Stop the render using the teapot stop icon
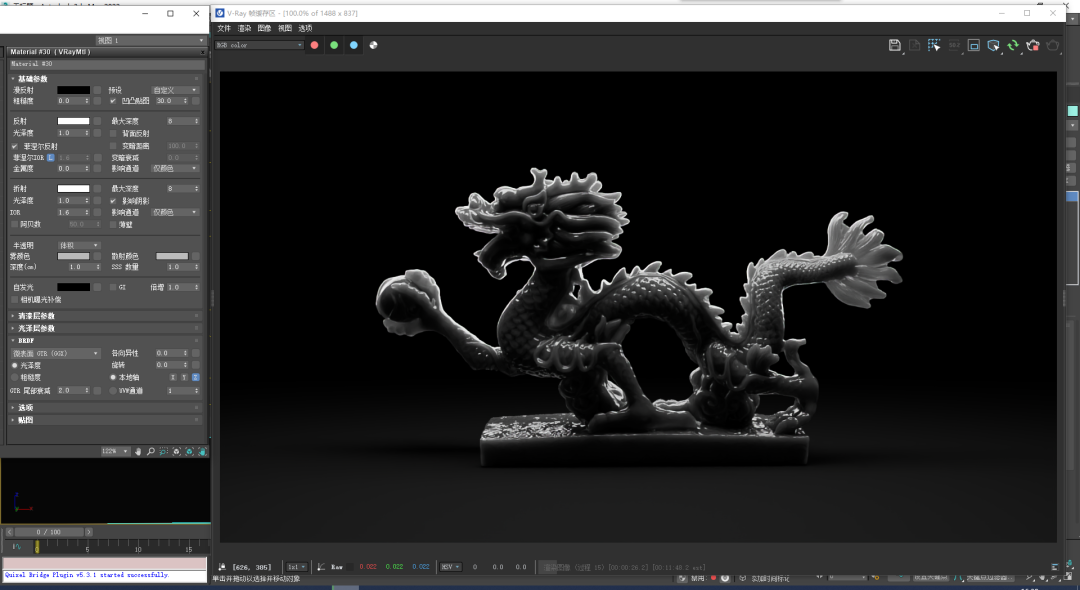Image resolution: width=1080 pixels, height=590 pixels. (x=1033, y=45)
